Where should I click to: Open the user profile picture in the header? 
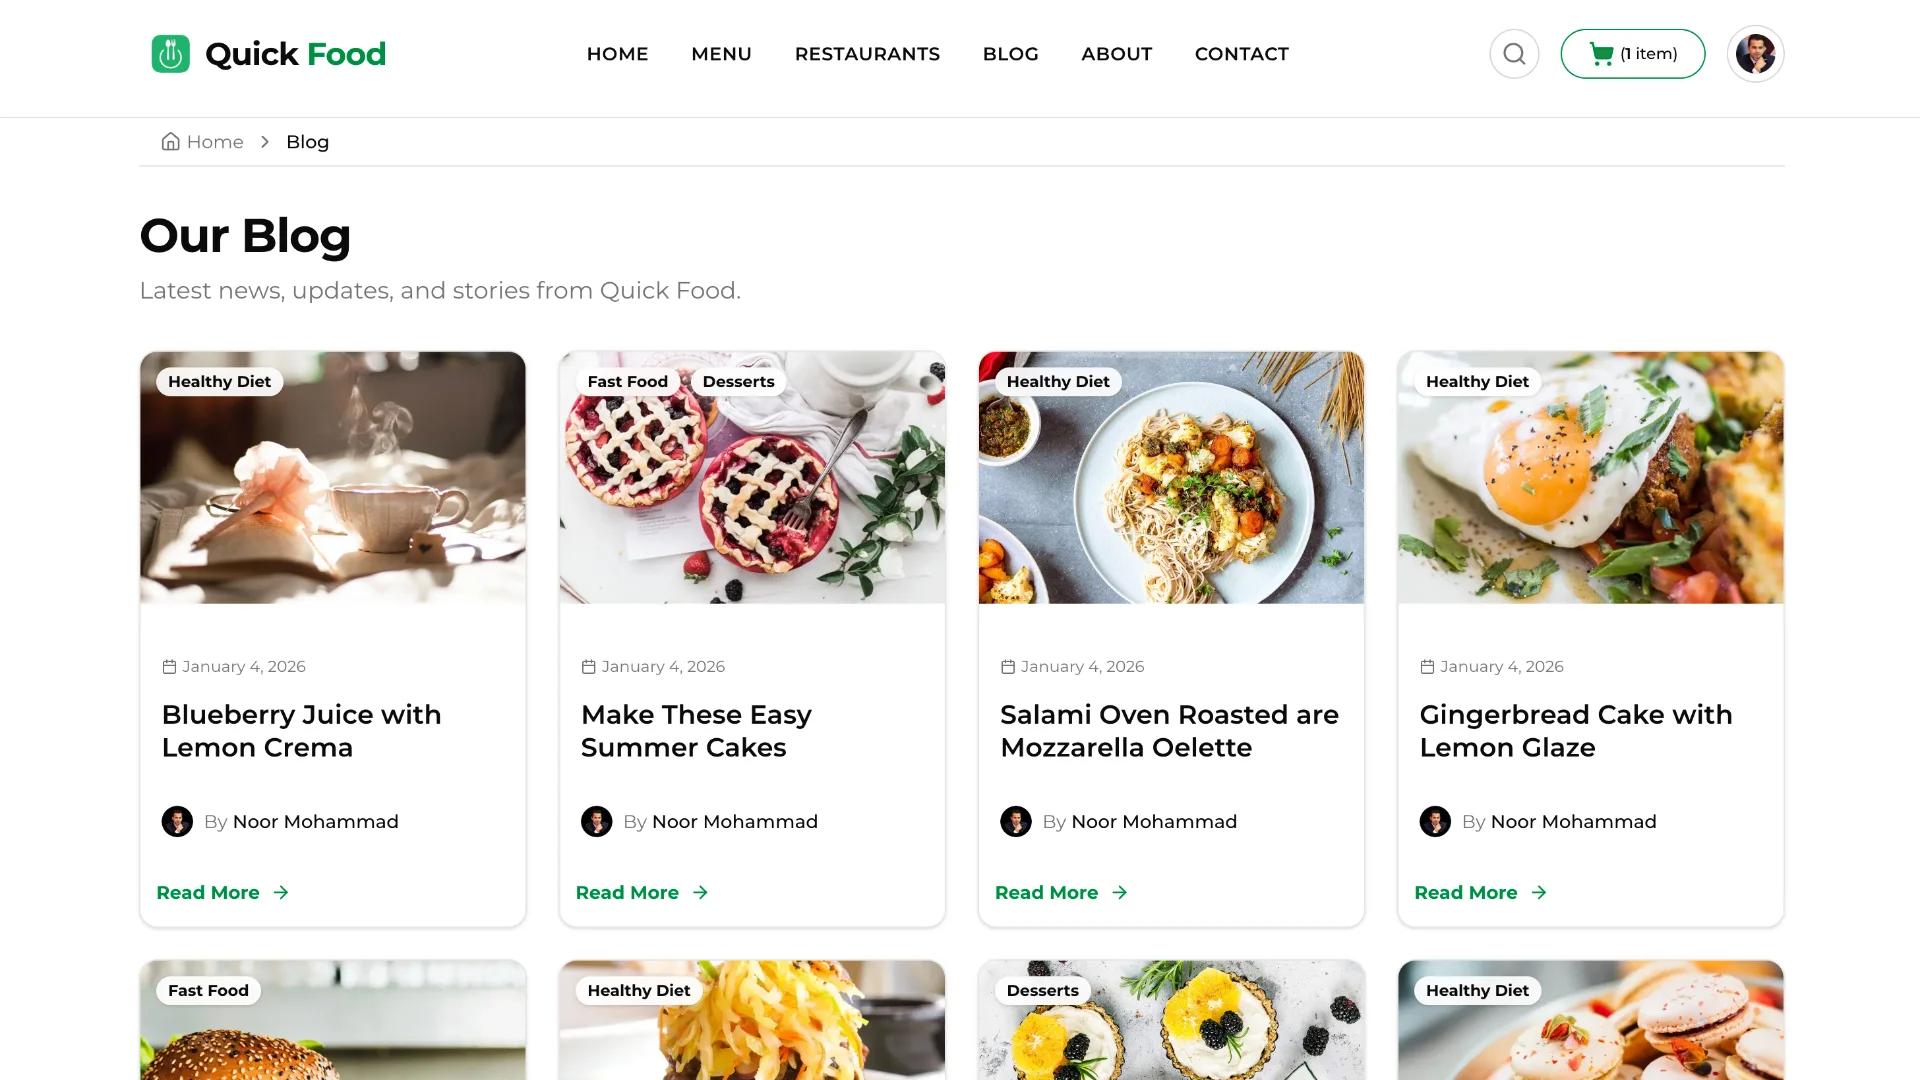tap(1755, 53)
